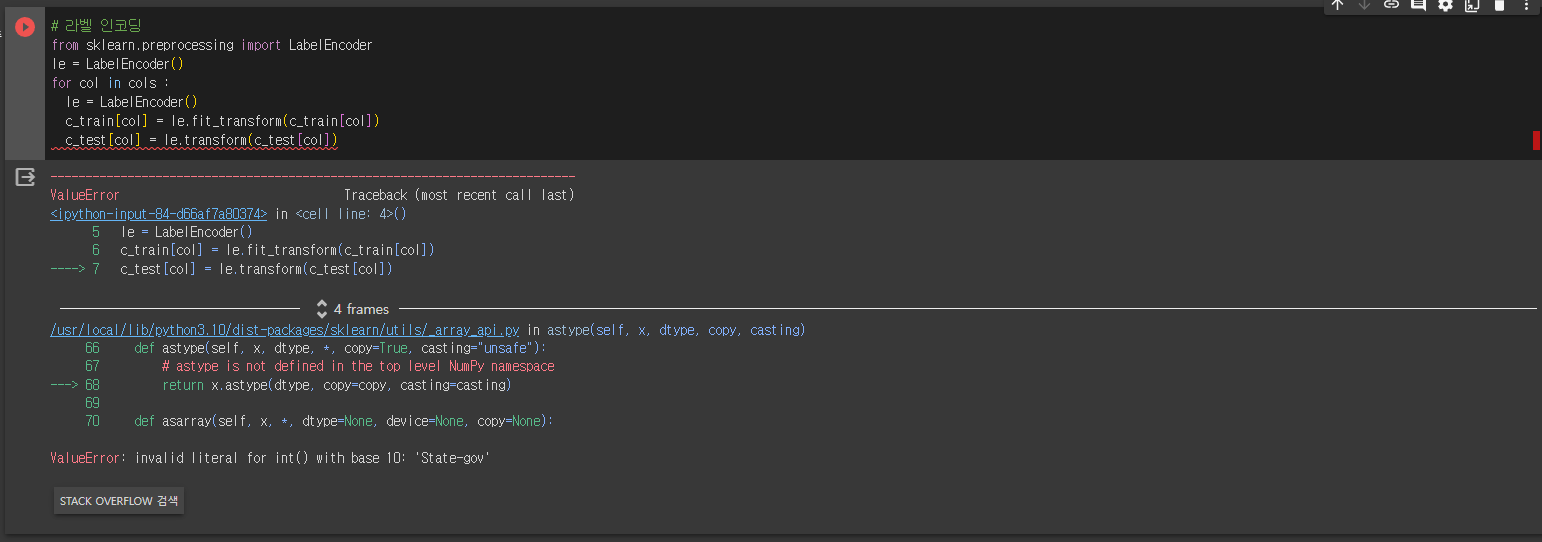Screen dimensions: 1542x542
Task: Copy link to this cell
Action: 1391,5
